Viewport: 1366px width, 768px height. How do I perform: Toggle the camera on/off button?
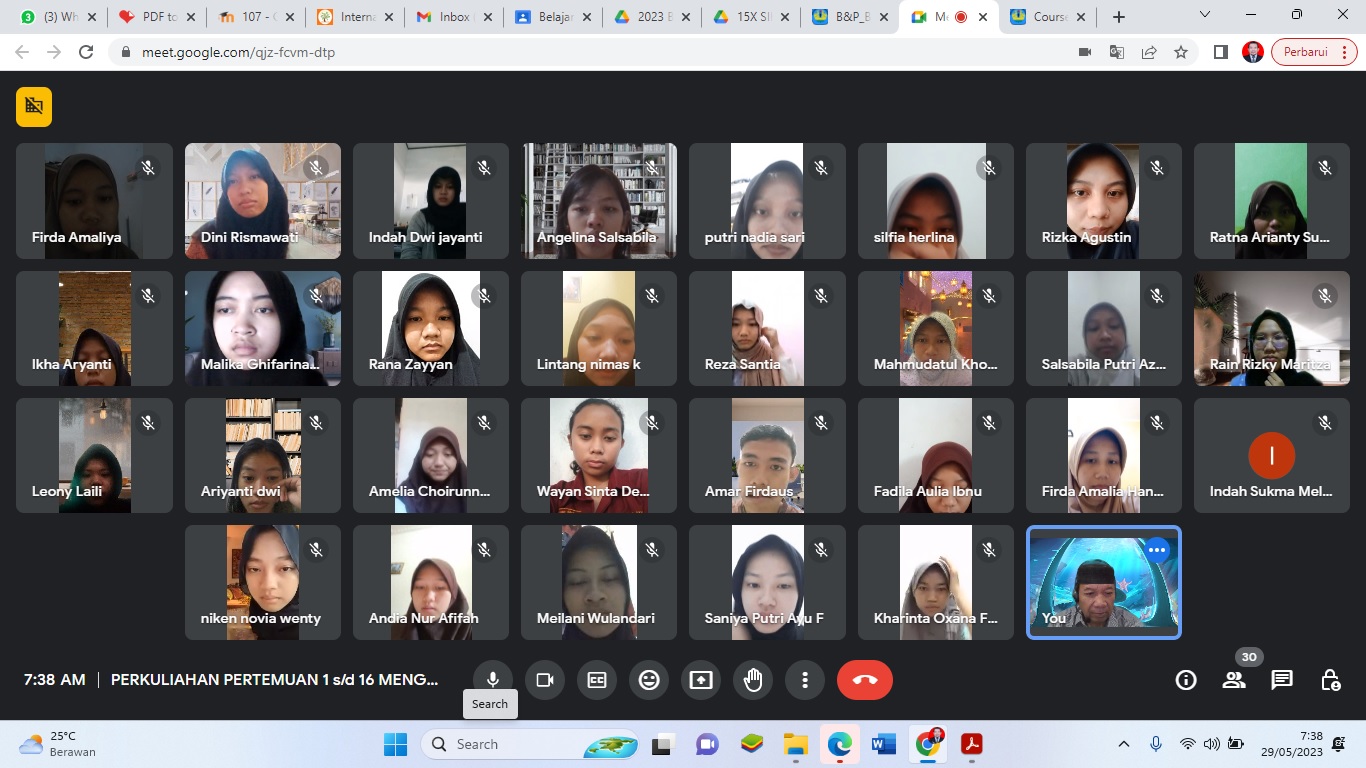click(x=545, y=680)
